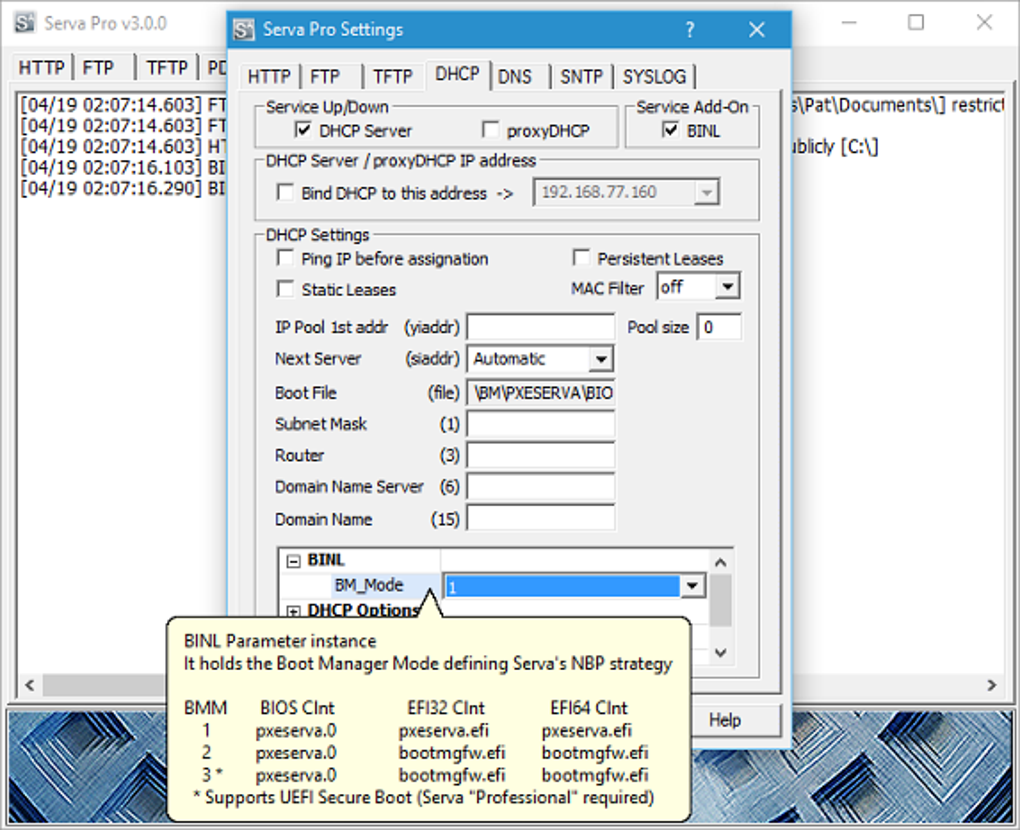Viewport: 1020px width, 830px height.
Task: Open the Next Server Automatic dropdown
Action: click(x=601, y=358)
